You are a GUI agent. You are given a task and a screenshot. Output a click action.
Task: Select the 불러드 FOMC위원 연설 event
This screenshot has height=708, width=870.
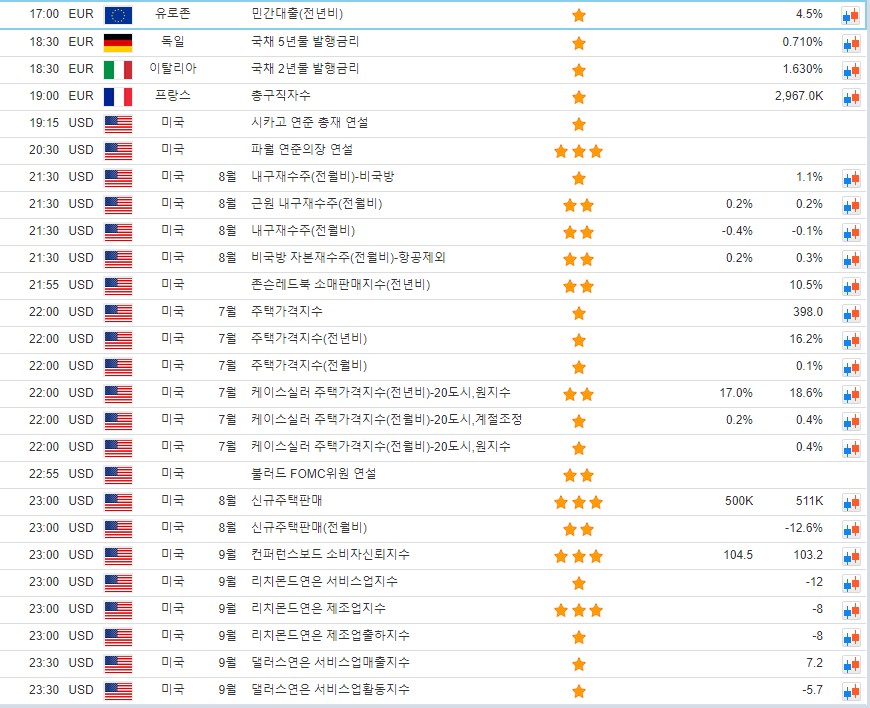(x=313, y=474)
